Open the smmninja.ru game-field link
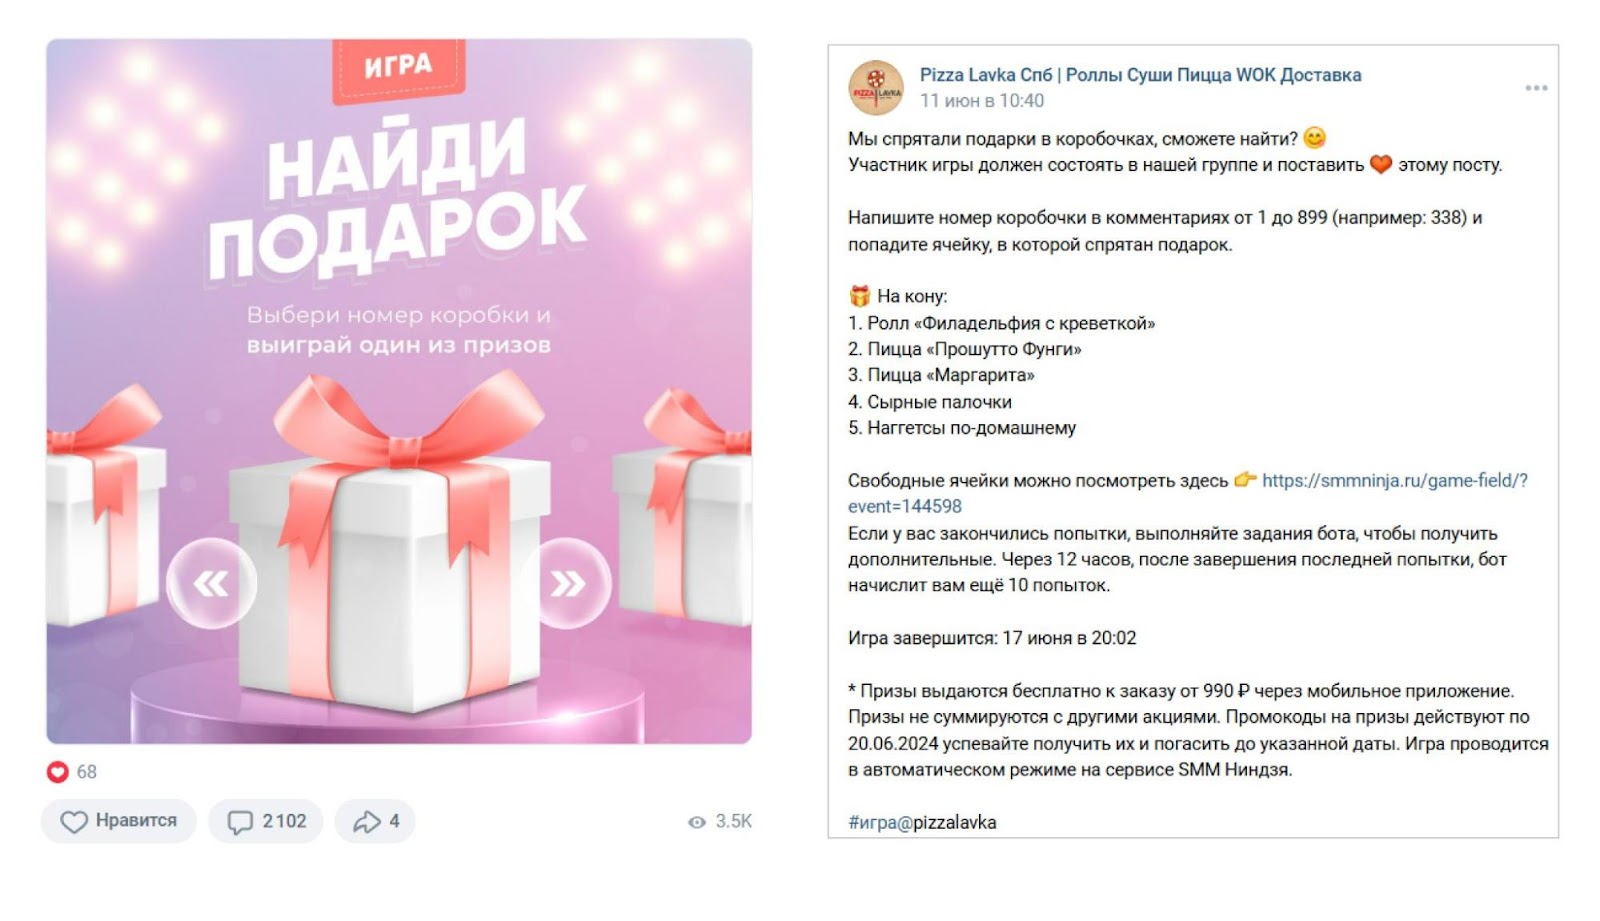The width and height of the screenshot is (1600, 921). pos(1395,480)
